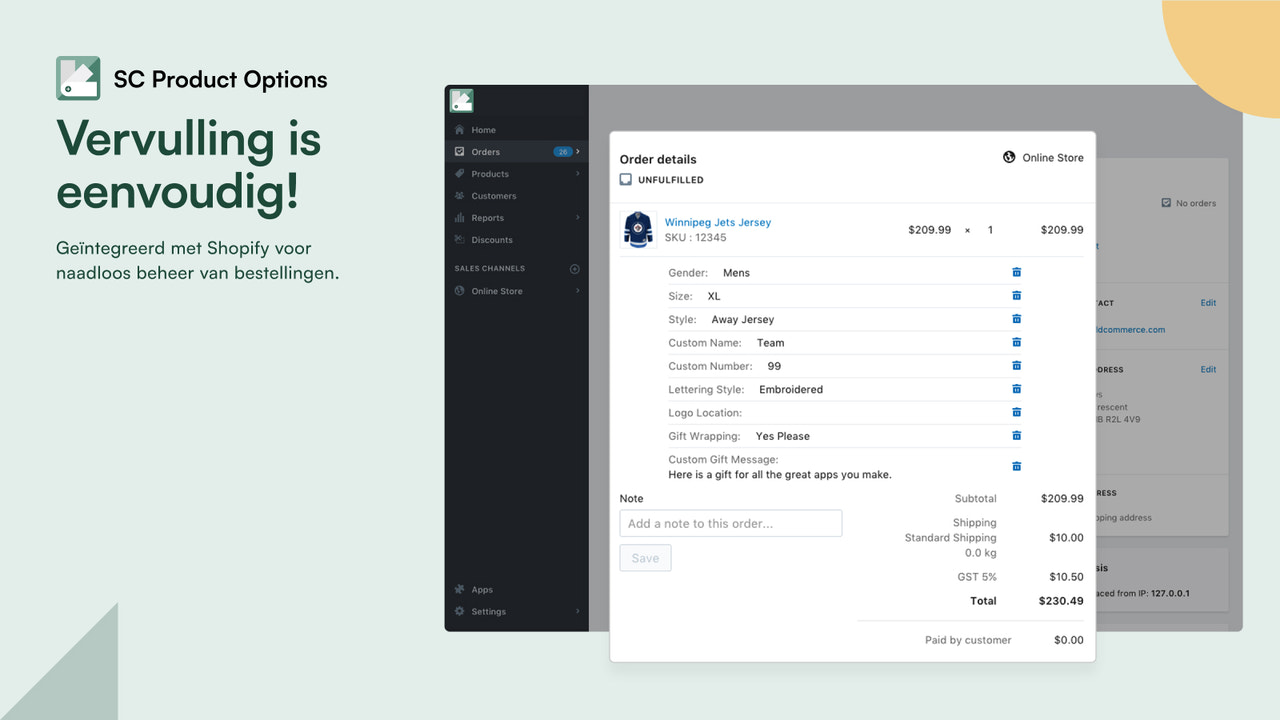Click the Online Store sidebar icon
Image resolution: width=1280 pixels, height=720 pixels.
[460, 291]
